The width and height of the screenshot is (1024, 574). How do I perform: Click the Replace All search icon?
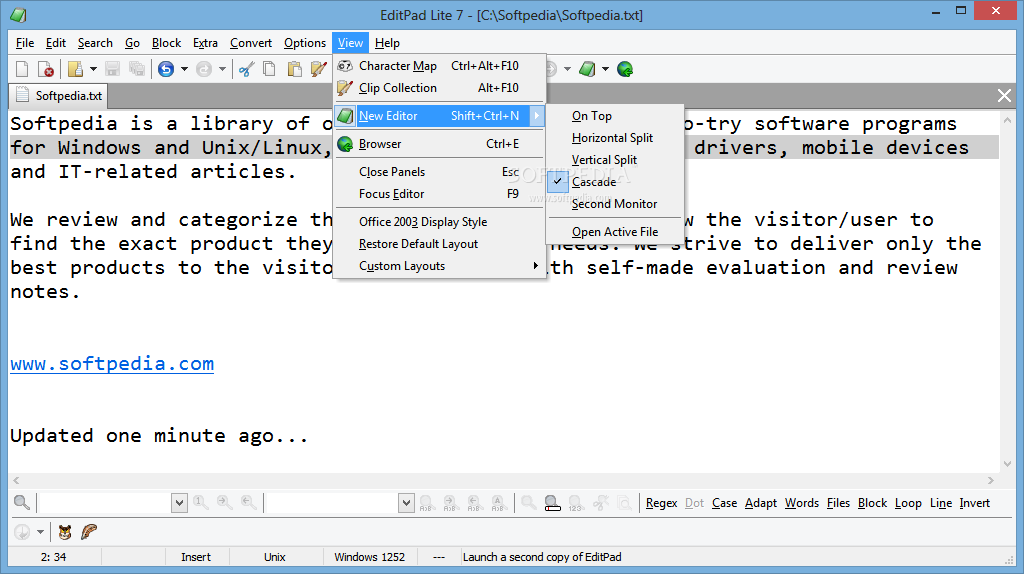[498, 503]
